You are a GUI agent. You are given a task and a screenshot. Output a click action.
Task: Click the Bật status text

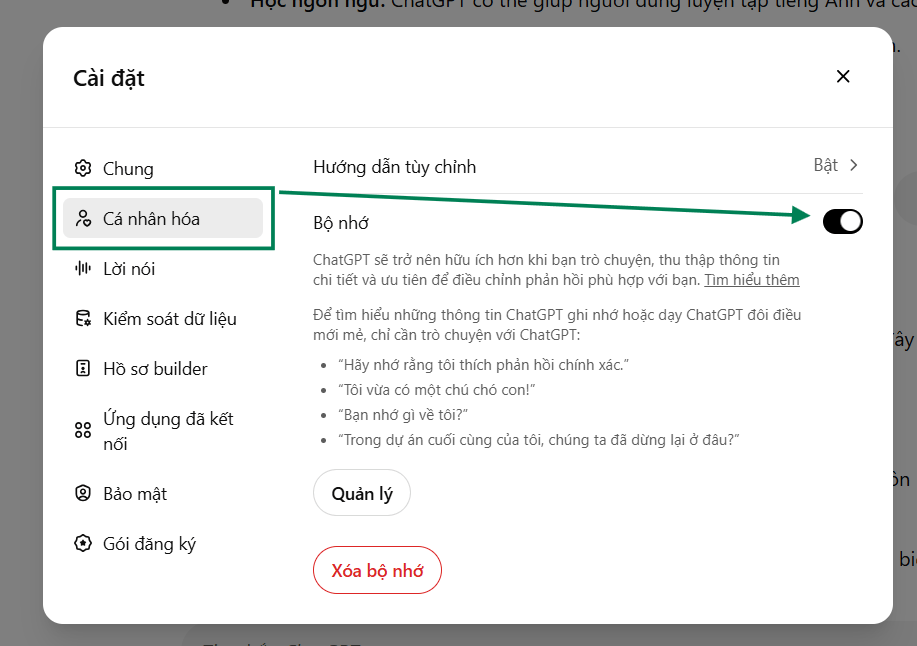pos(826,165)
